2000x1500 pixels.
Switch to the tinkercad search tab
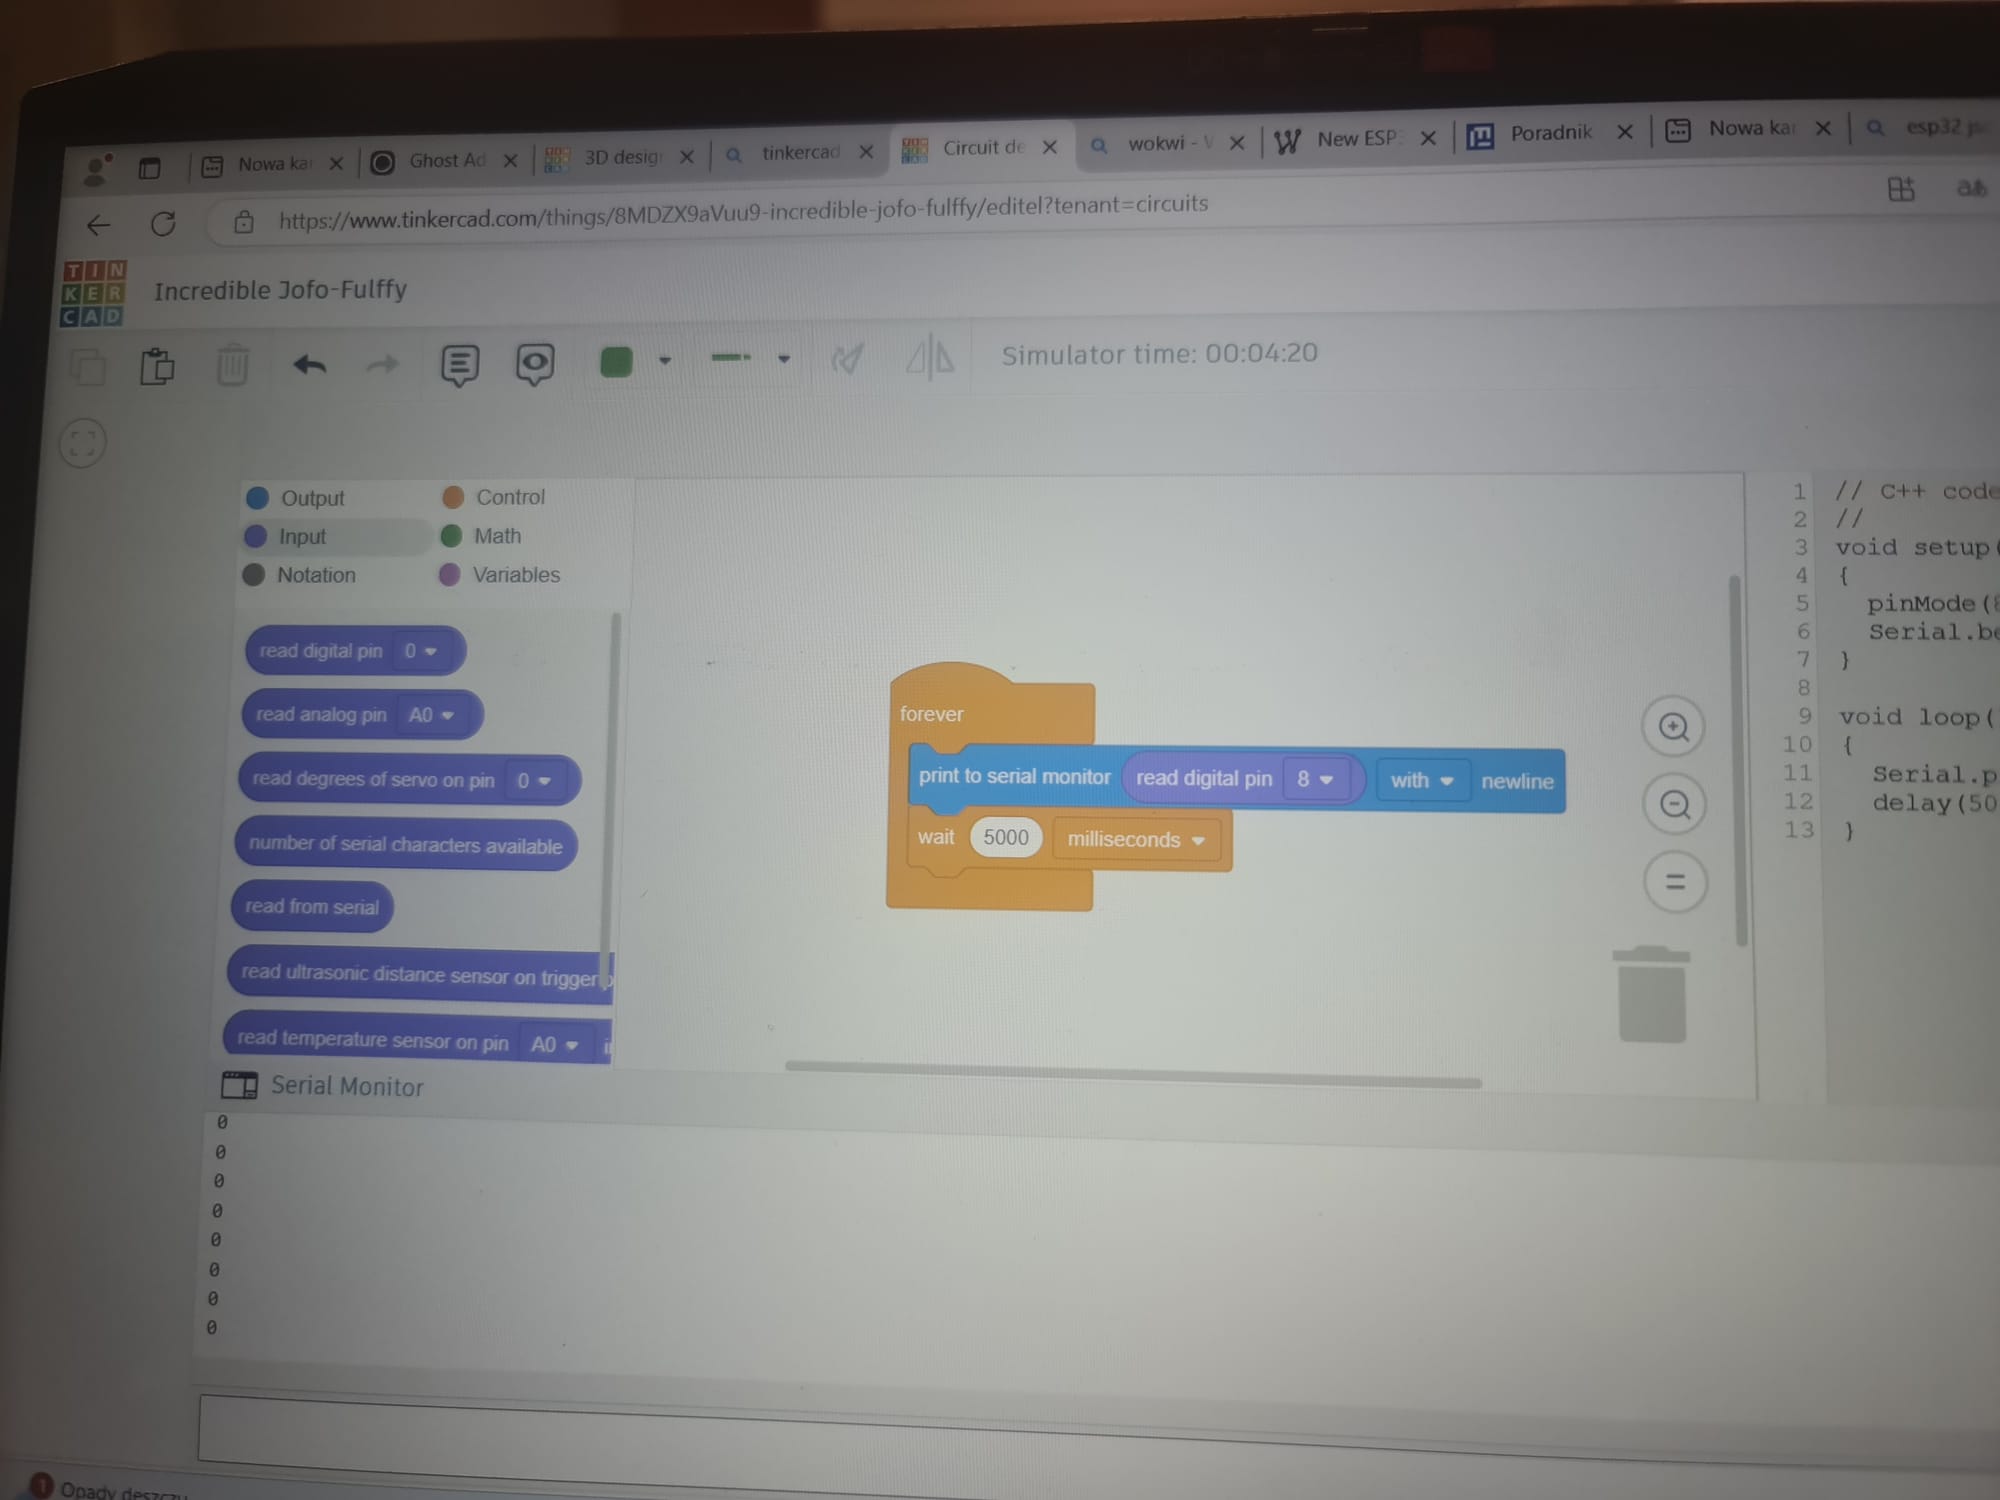tap(798, 152)
